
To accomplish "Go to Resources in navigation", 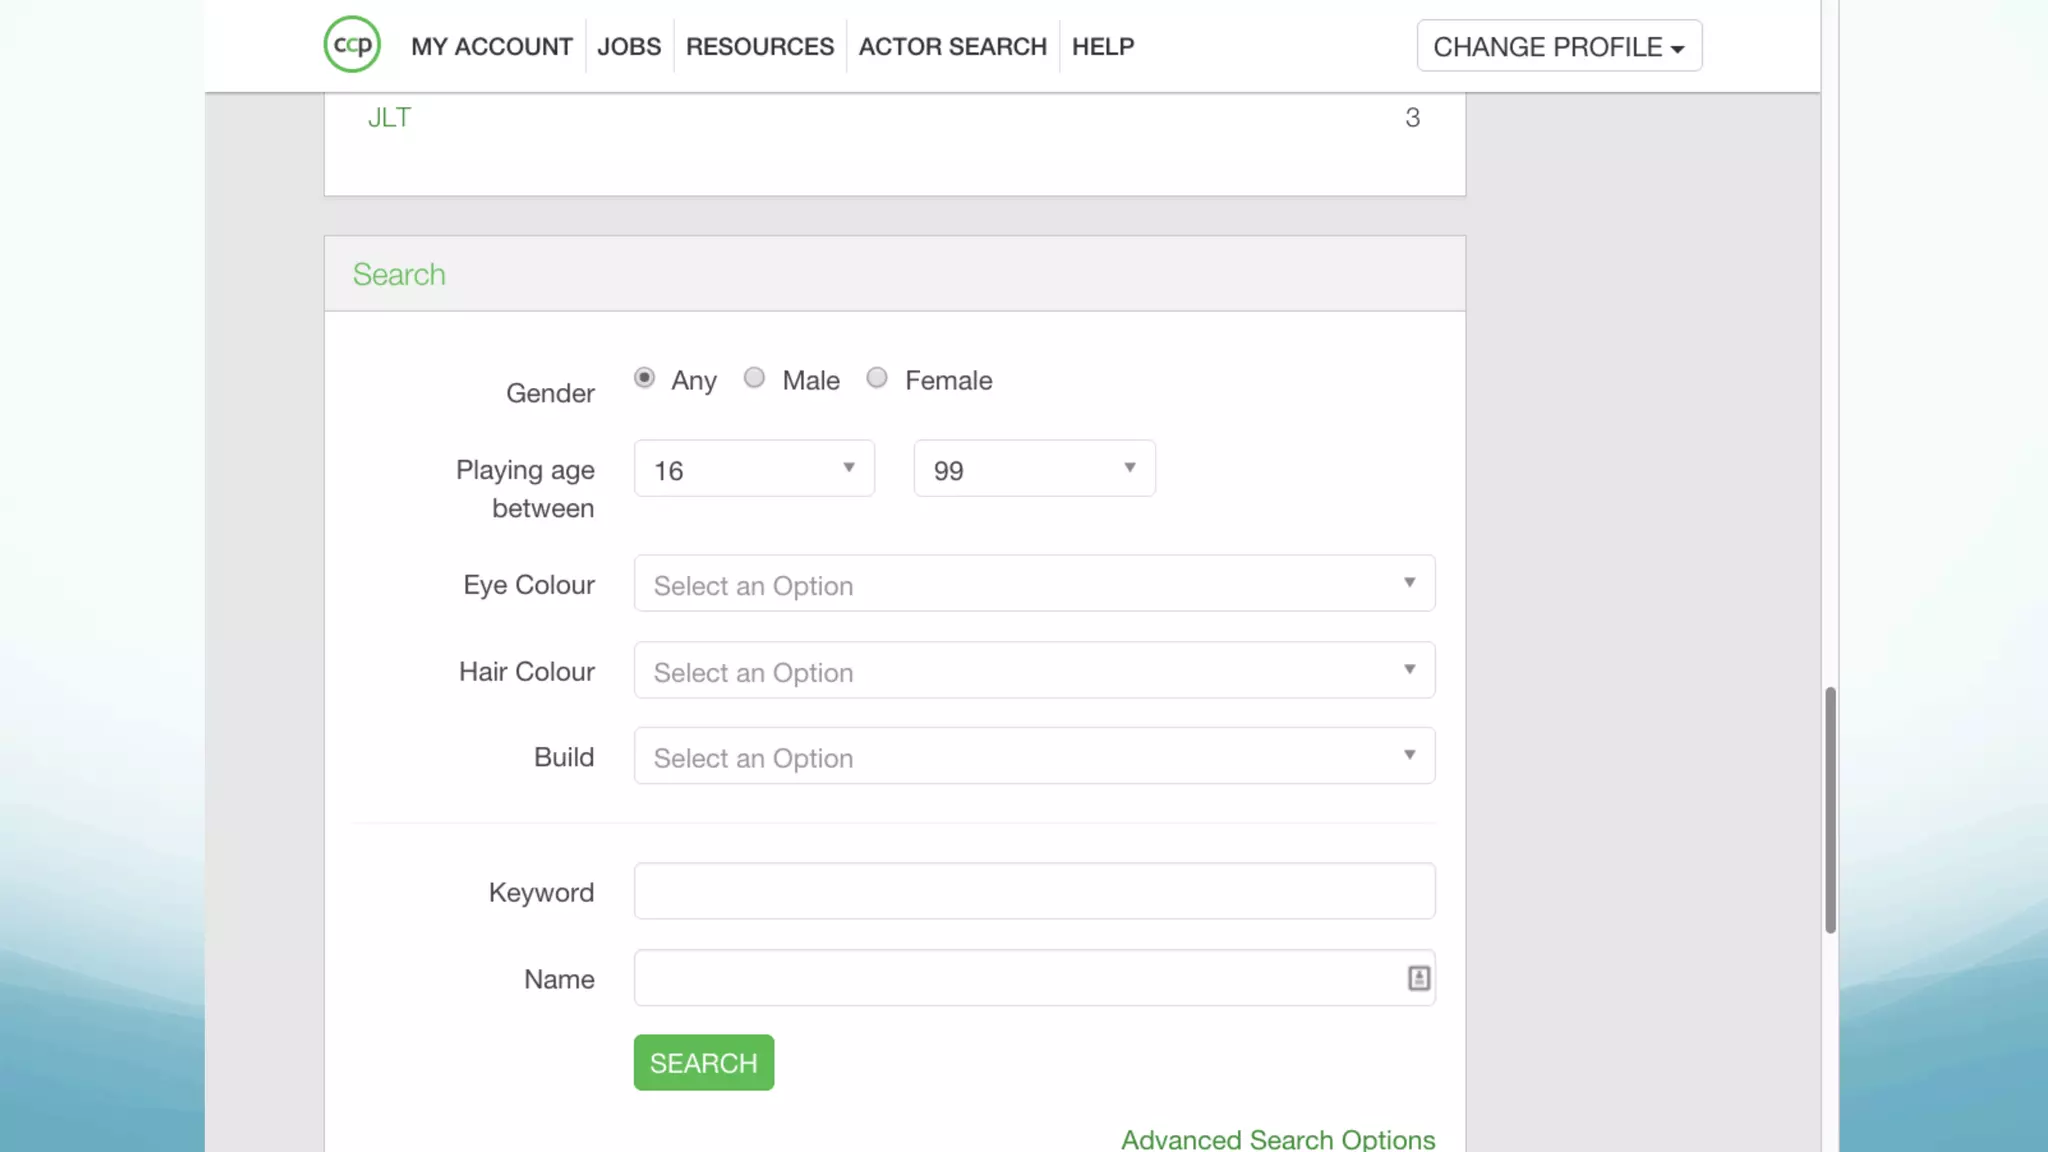I will tap(759, 47).
